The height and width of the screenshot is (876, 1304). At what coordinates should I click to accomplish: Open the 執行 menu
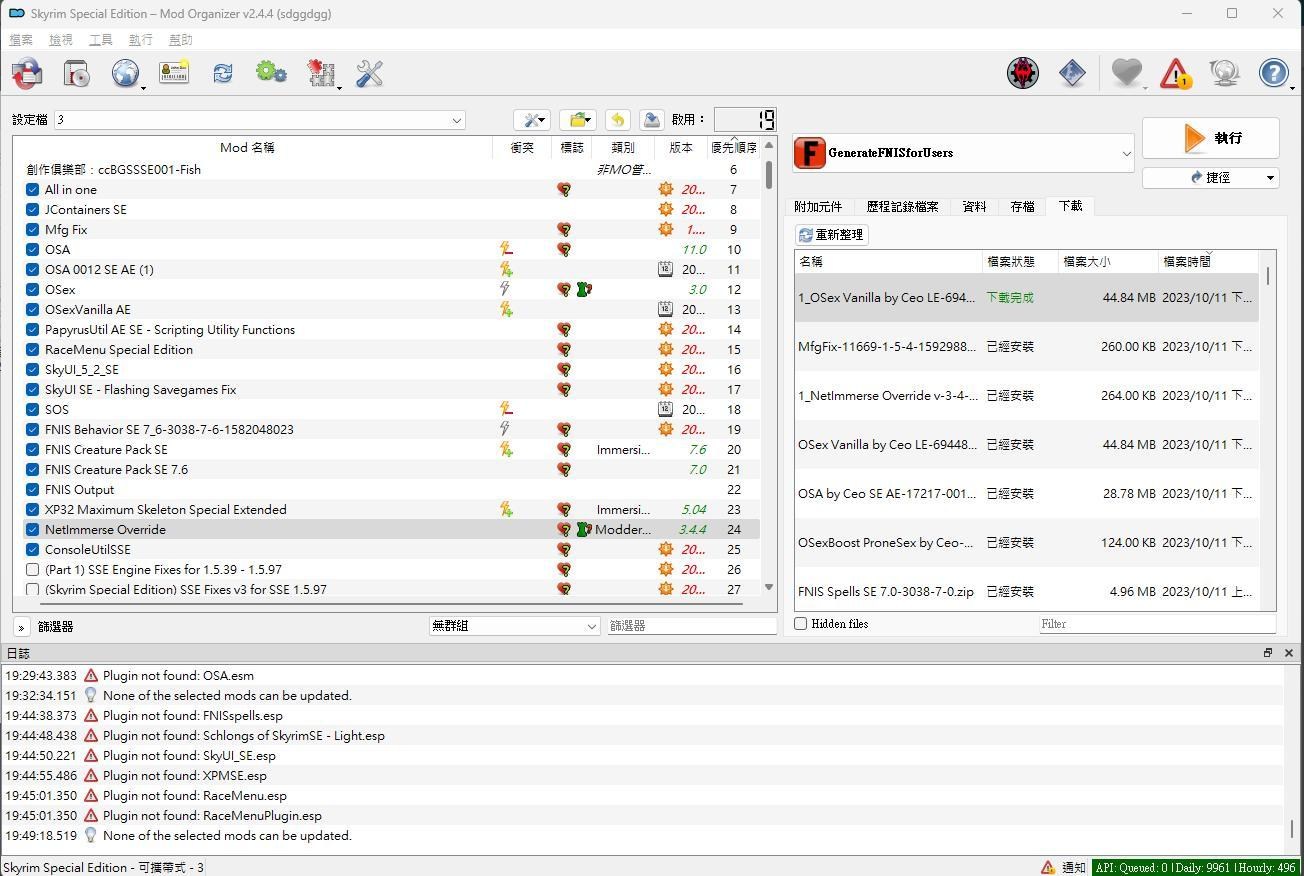[141, 40]
